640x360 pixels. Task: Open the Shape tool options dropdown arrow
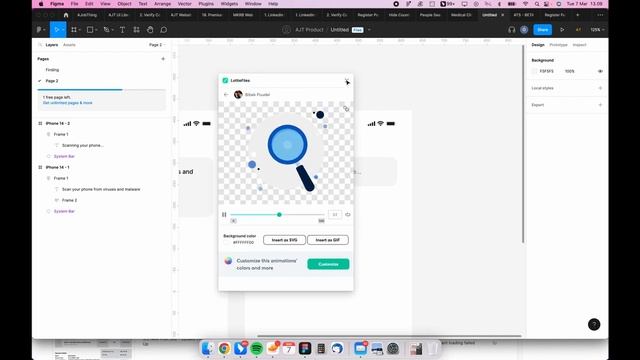[x=96, y=30]
